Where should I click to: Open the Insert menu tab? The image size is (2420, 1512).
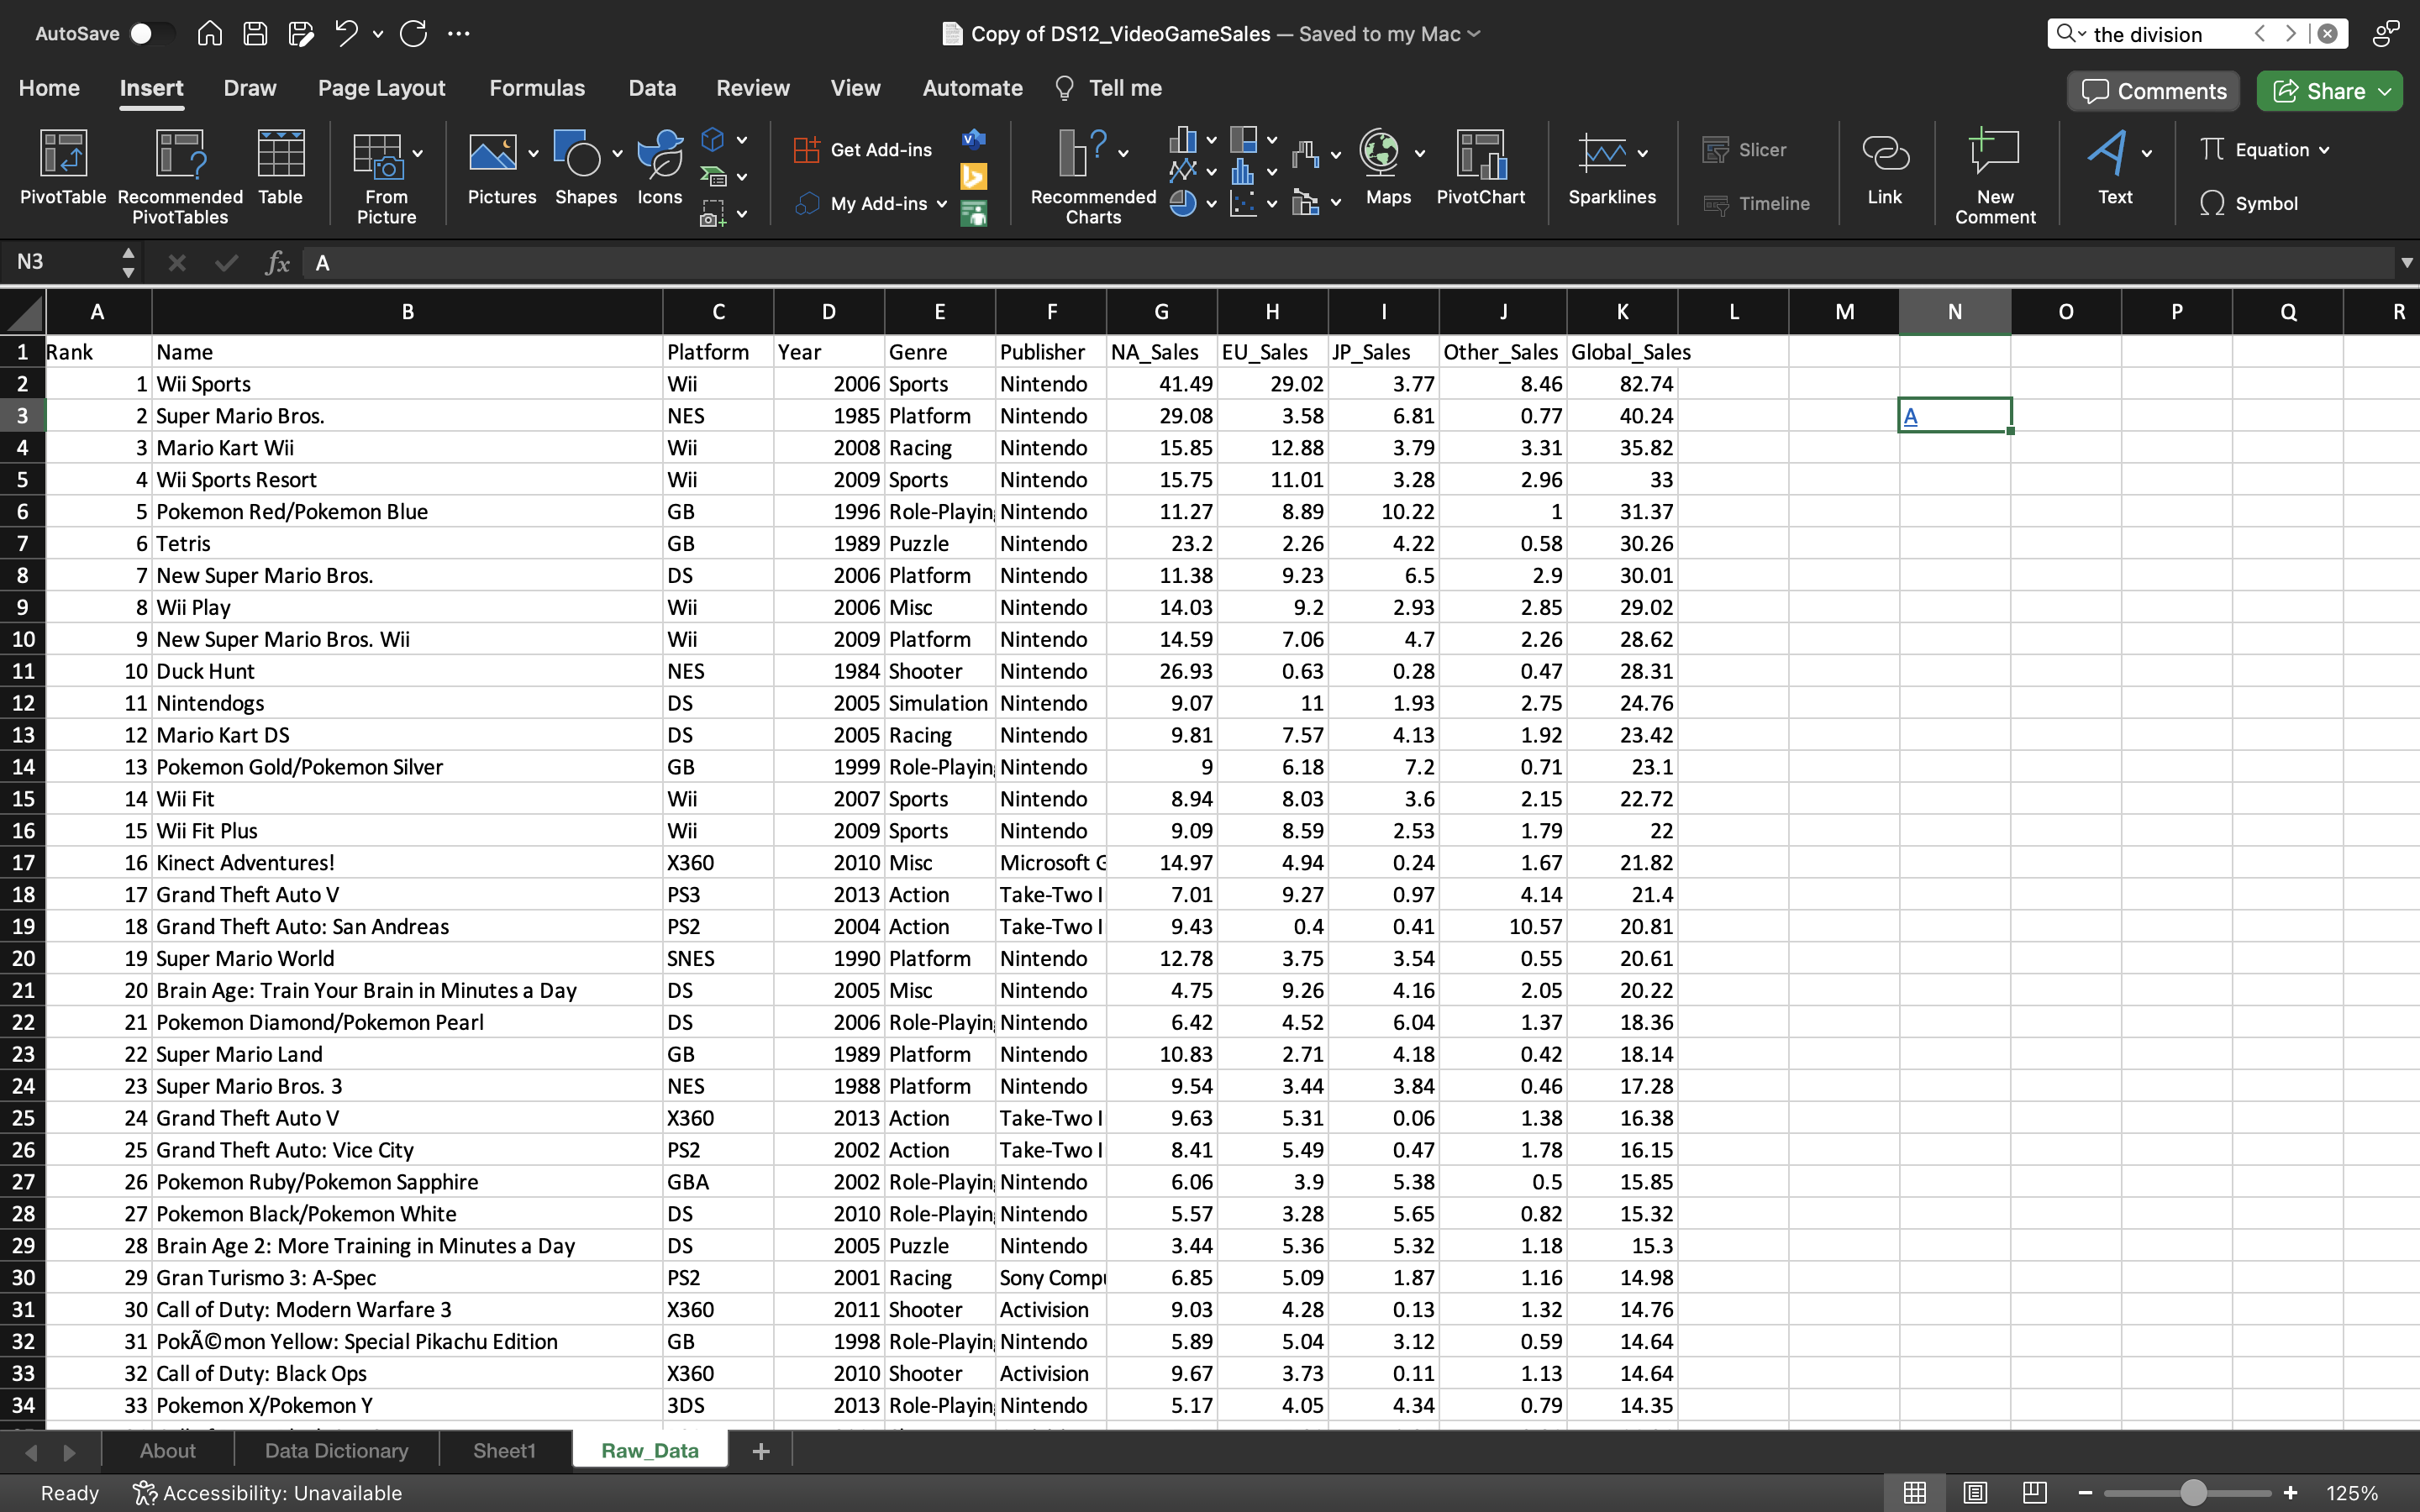click(150, 87)
